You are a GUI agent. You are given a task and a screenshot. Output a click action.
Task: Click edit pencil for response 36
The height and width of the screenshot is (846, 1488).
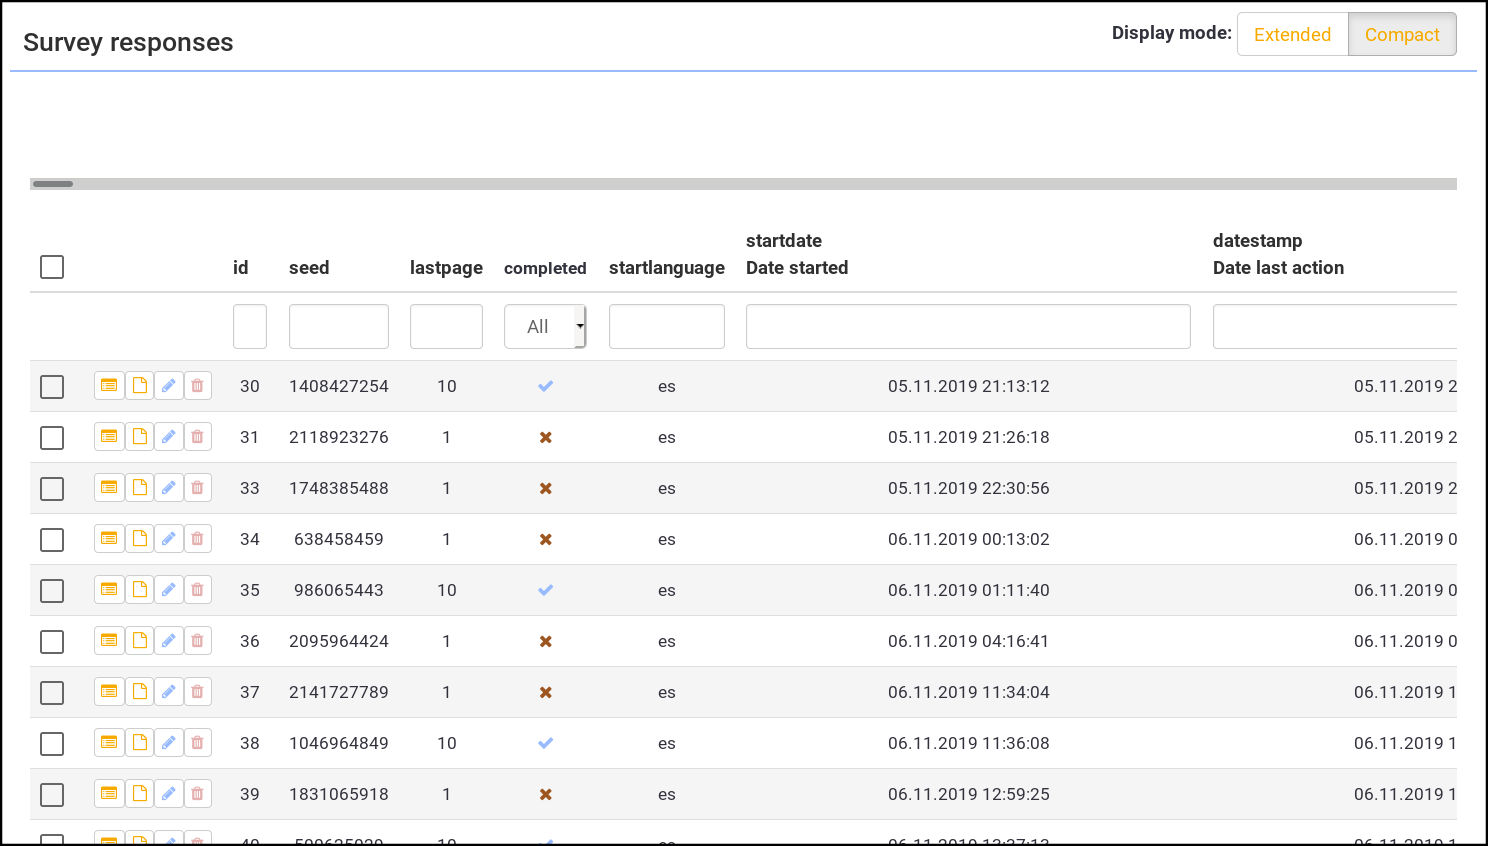tap(169, 641)
